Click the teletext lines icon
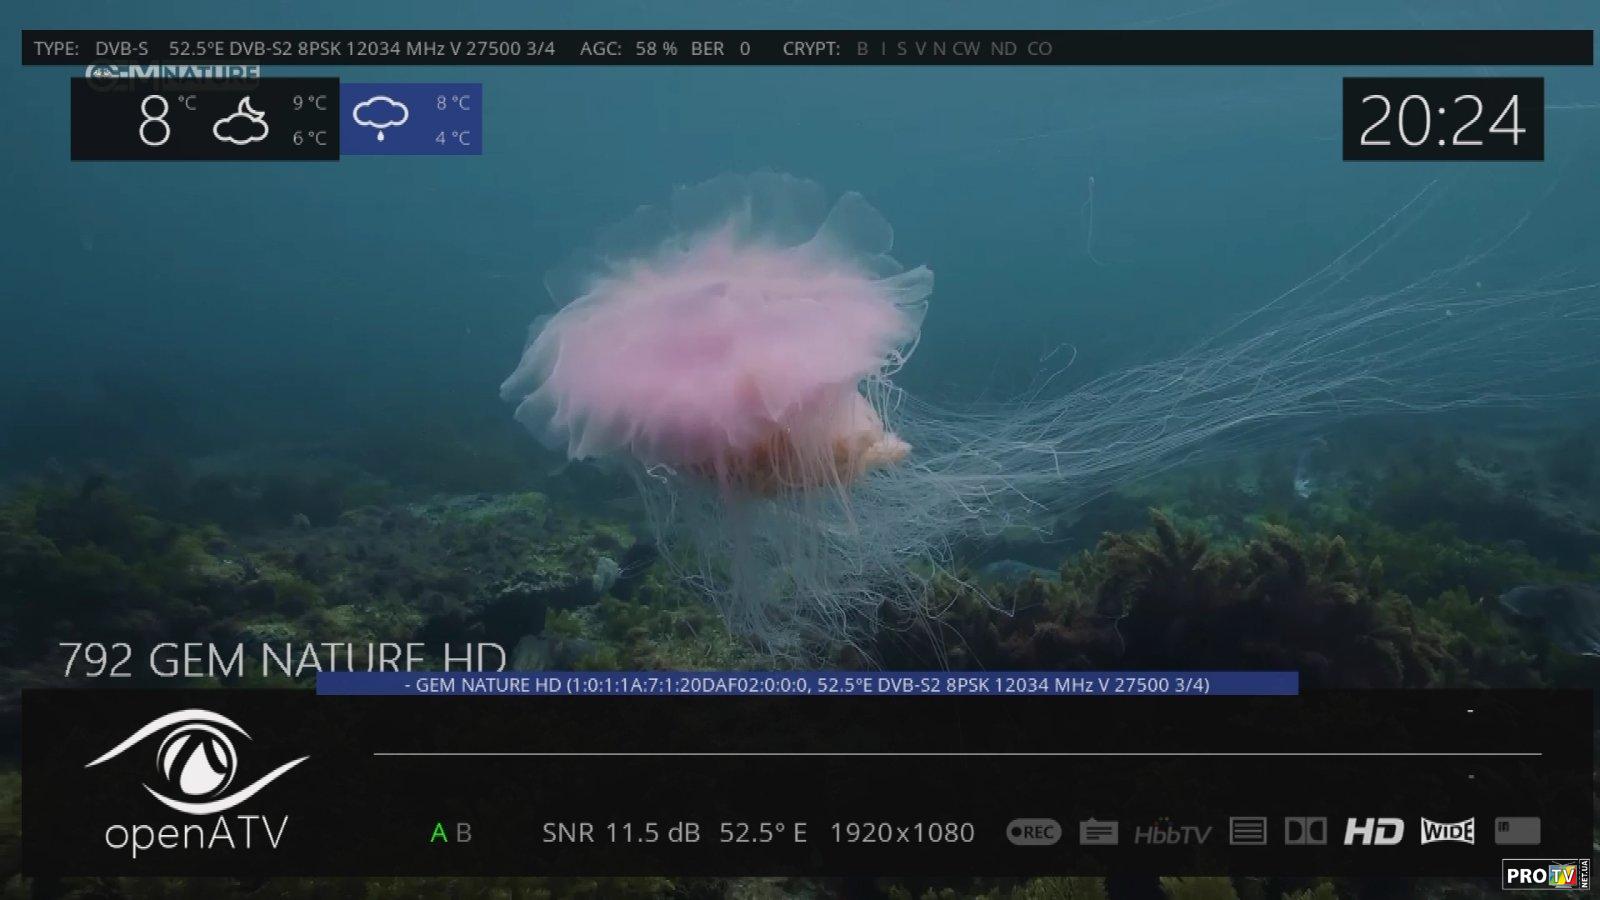 (1247, 832)
